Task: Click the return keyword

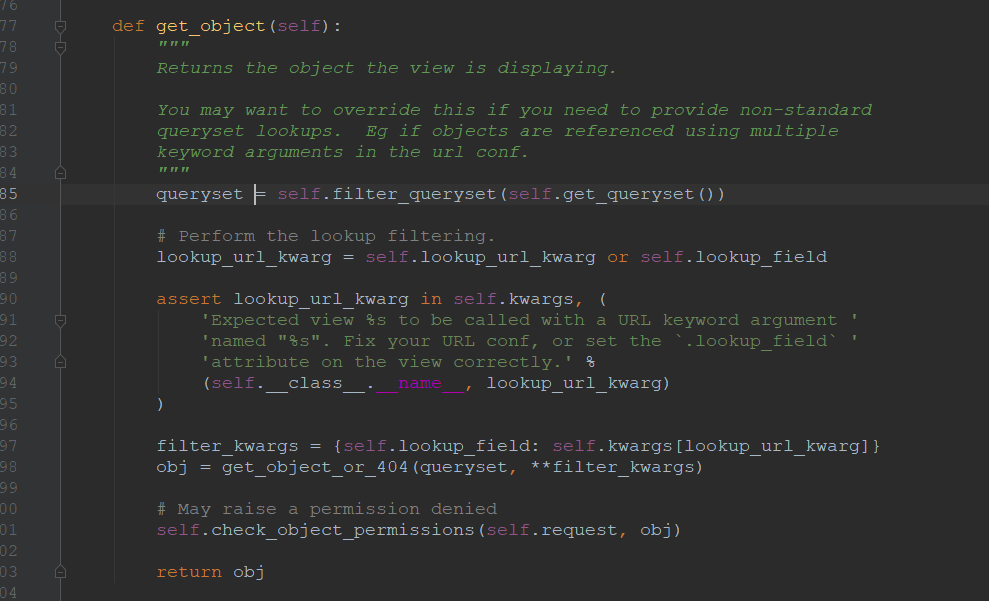Action: (189, 572)
